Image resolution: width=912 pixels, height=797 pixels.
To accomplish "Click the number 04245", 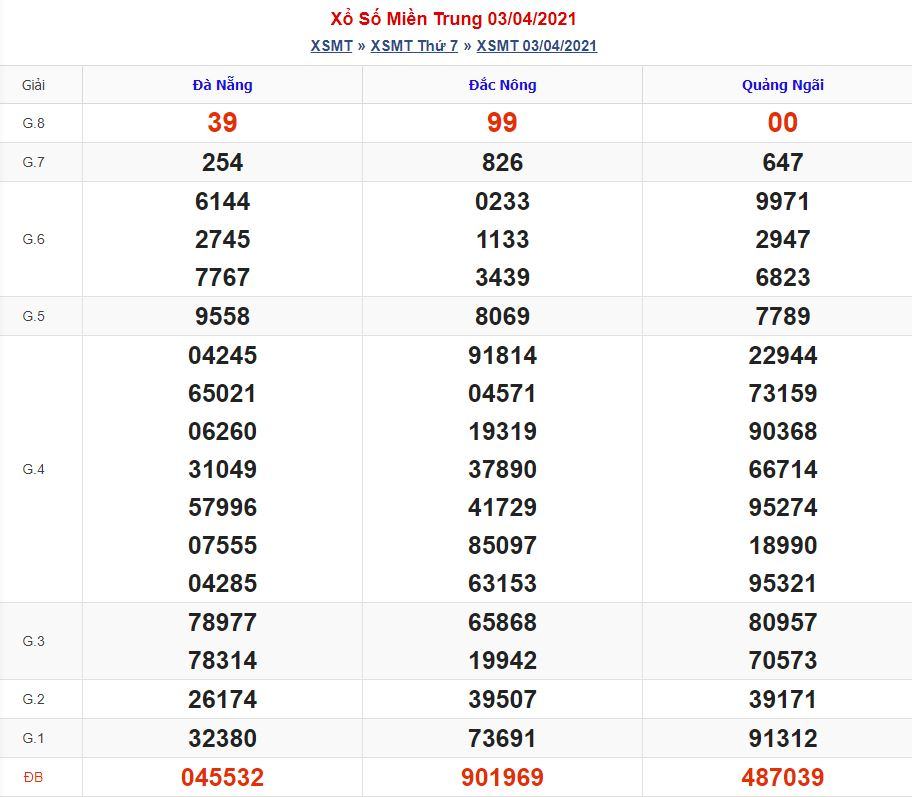I will coord(223,355).
